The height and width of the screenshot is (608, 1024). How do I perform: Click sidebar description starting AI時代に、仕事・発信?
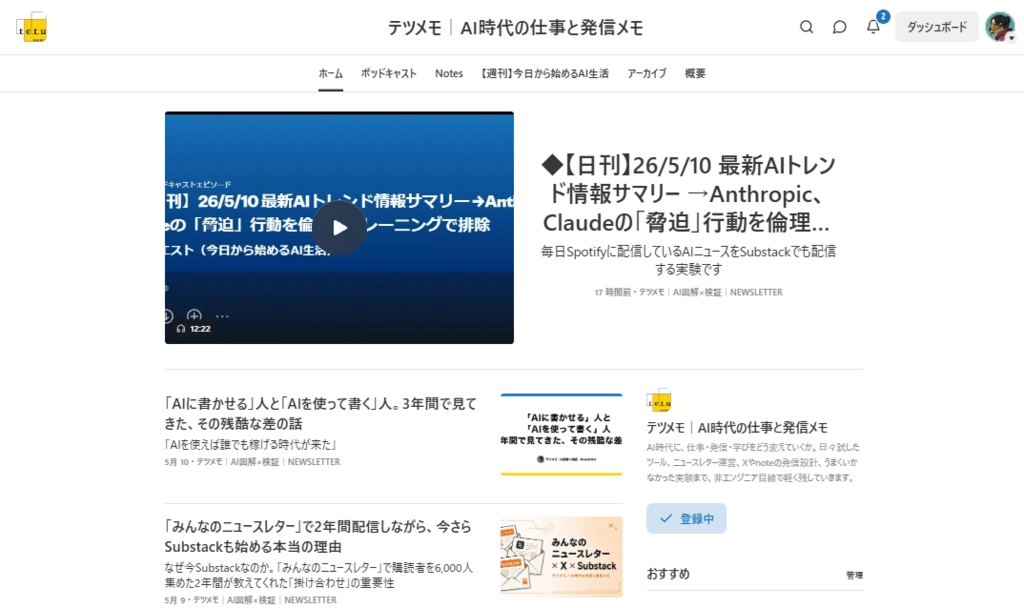(753, 462)
